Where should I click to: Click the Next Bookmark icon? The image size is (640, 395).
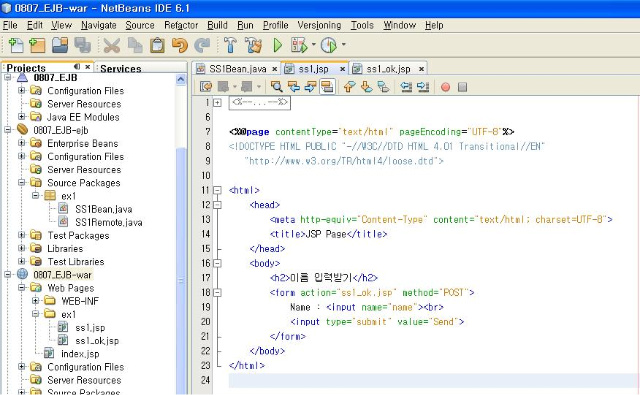point(366,87)
